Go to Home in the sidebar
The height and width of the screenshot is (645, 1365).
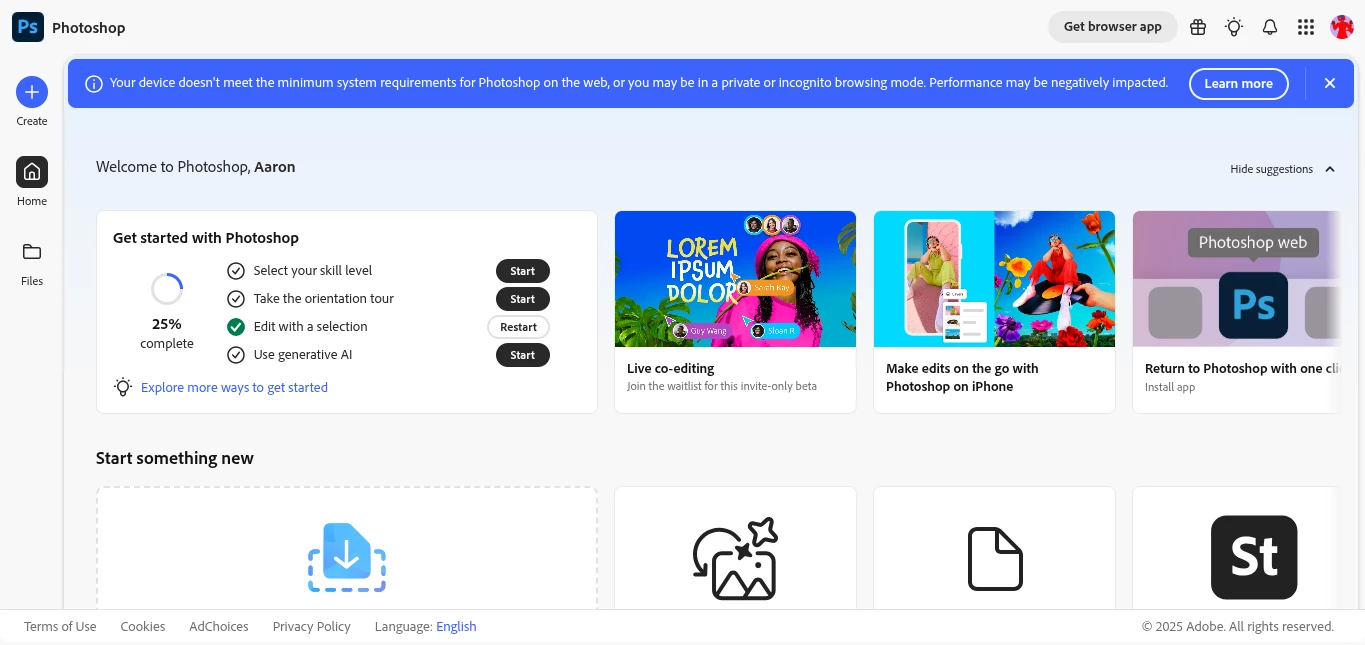(32, 172)
